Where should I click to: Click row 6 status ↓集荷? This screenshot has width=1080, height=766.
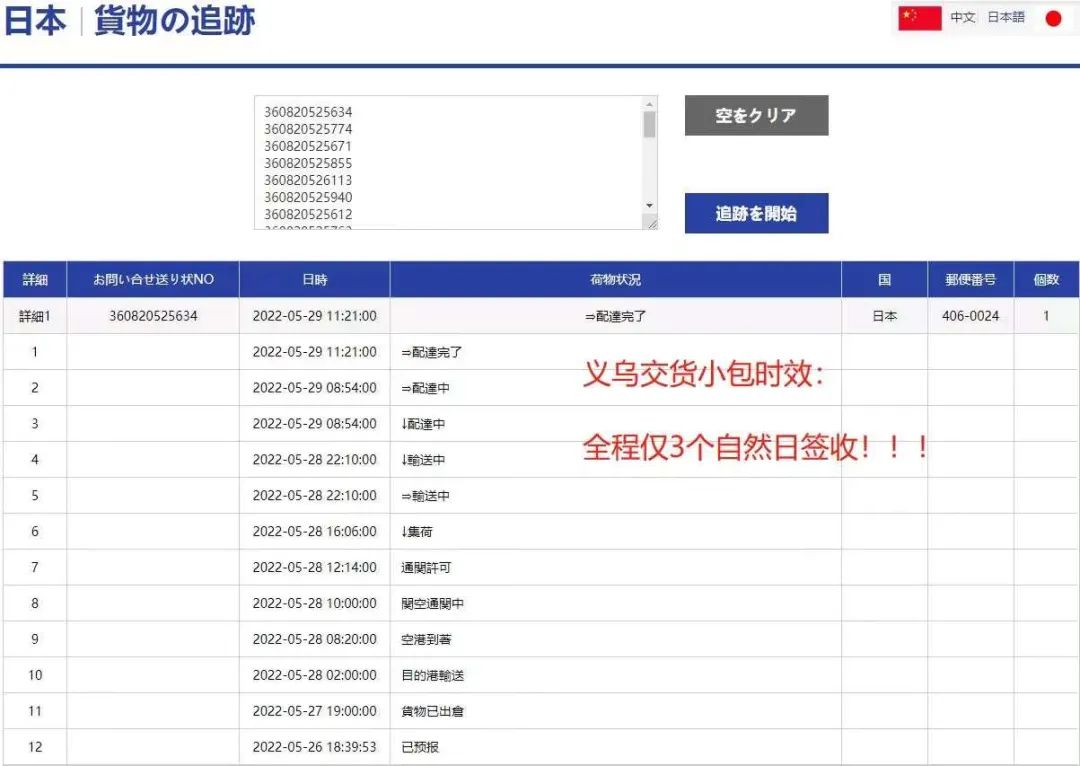click(x=417, y=531)
